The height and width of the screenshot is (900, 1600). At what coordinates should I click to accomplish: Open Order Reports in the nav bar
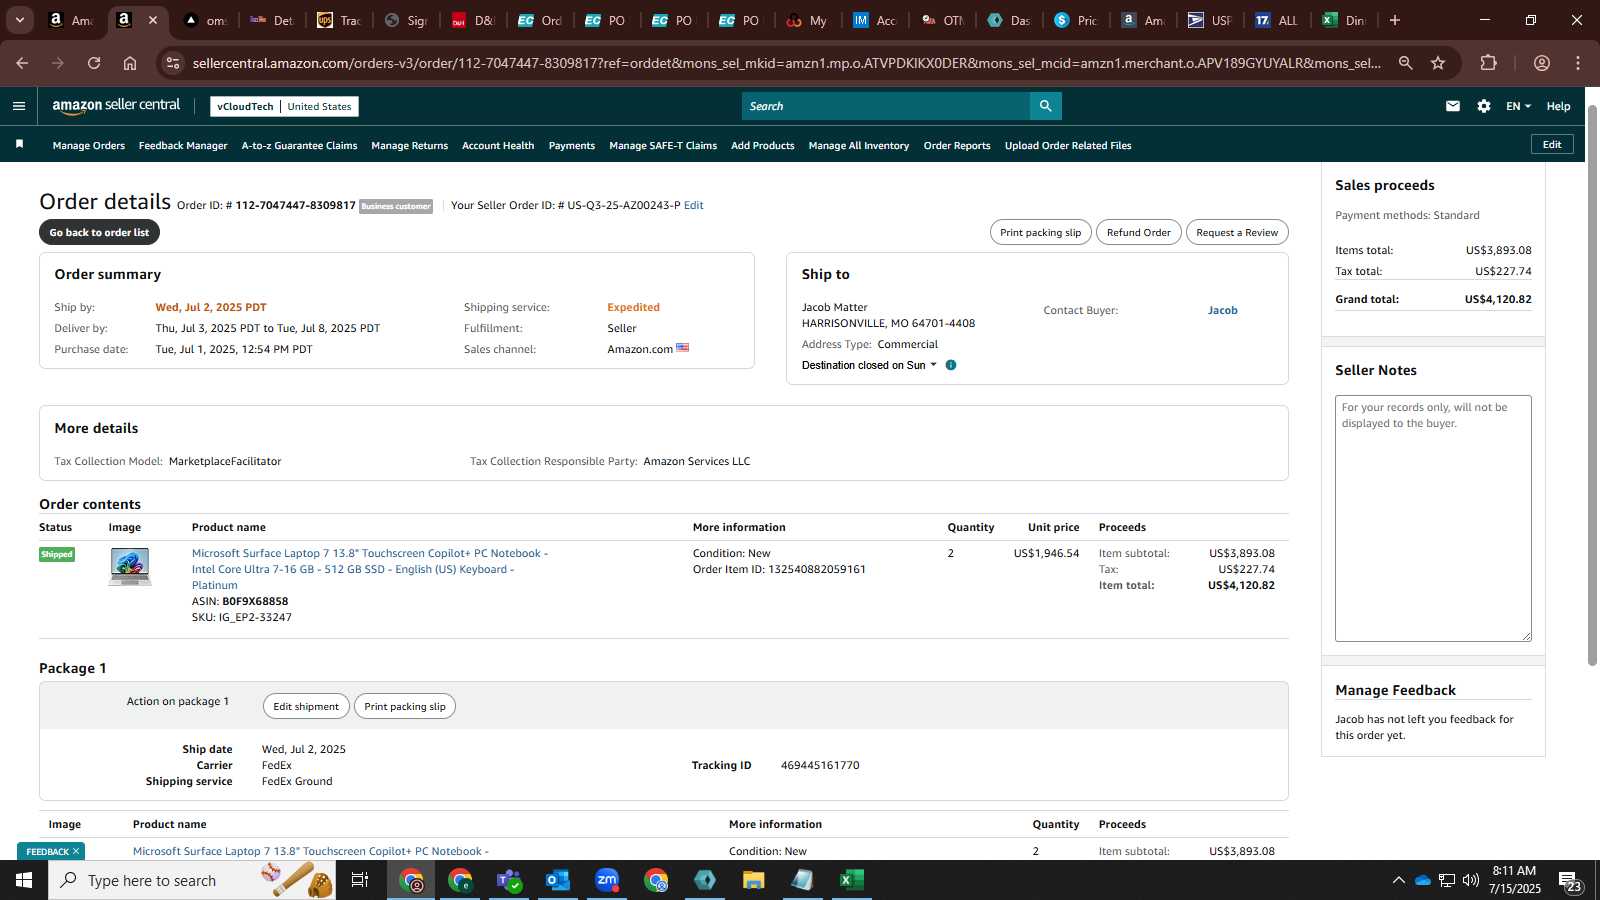pos(957,146)
